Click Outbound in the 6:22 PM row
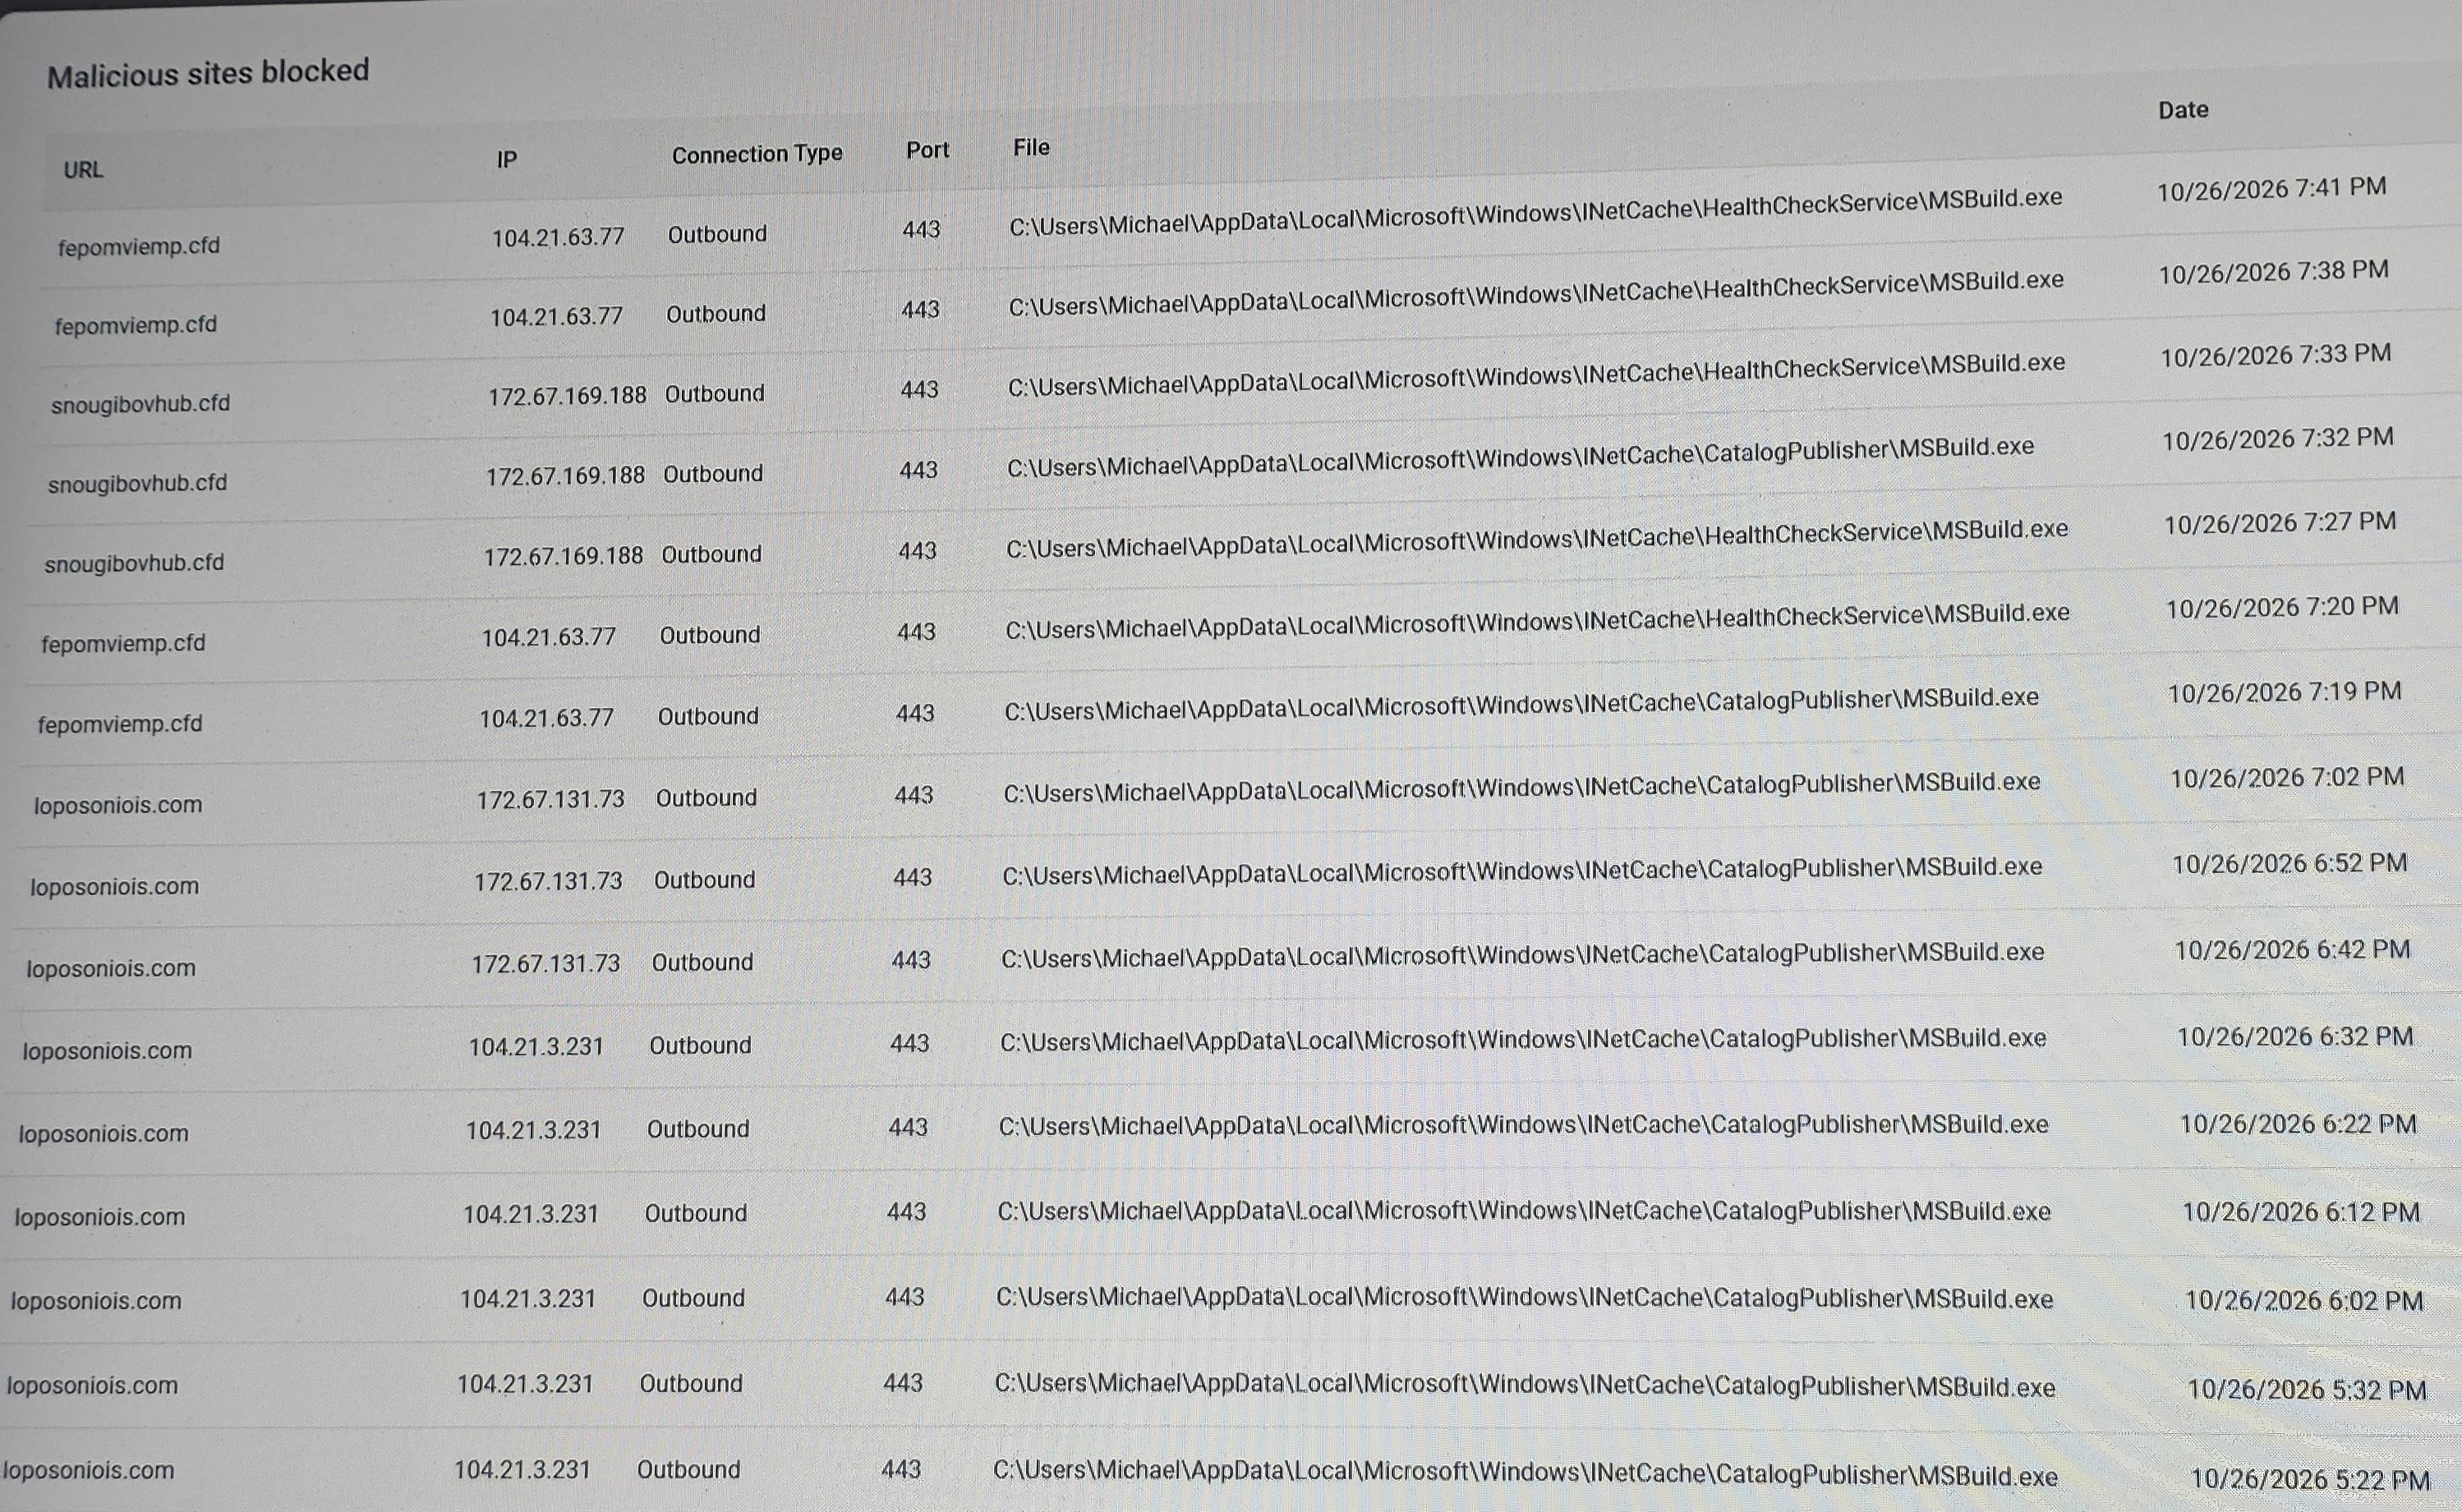This screenshot has height=1512, width=2462. tap(698, 1130)
